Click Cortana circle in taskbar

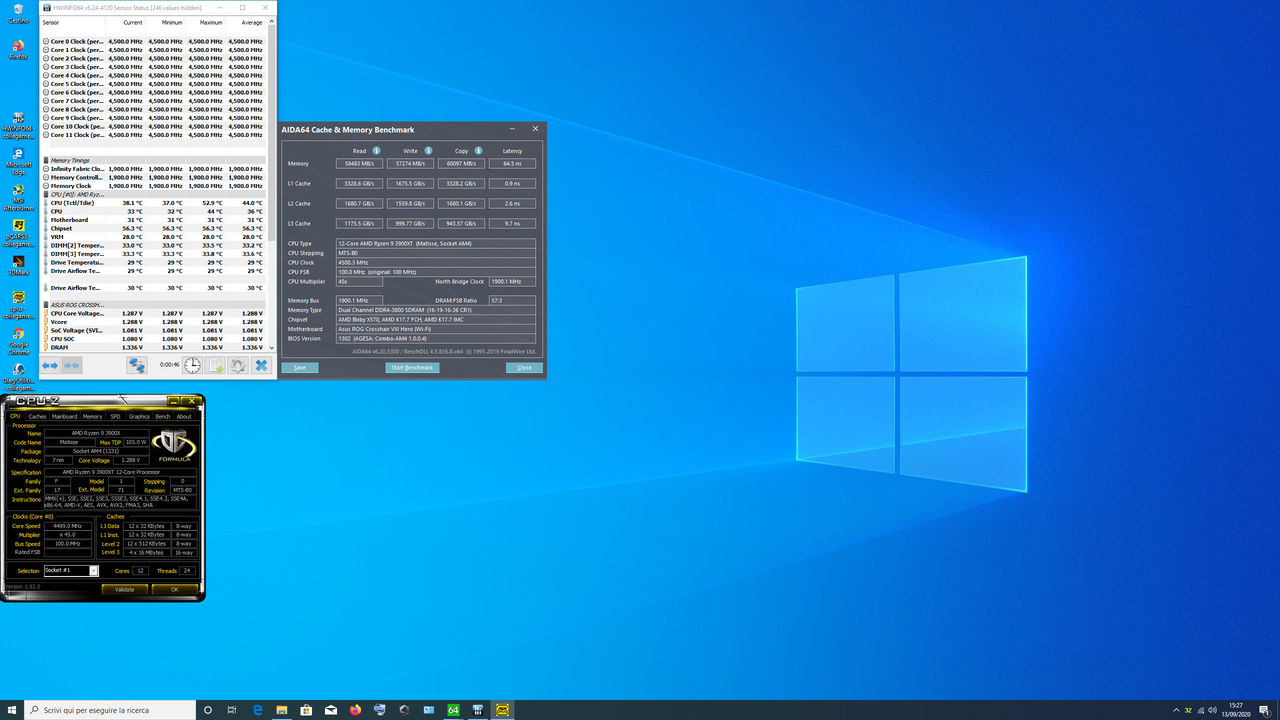click(208, 710)
